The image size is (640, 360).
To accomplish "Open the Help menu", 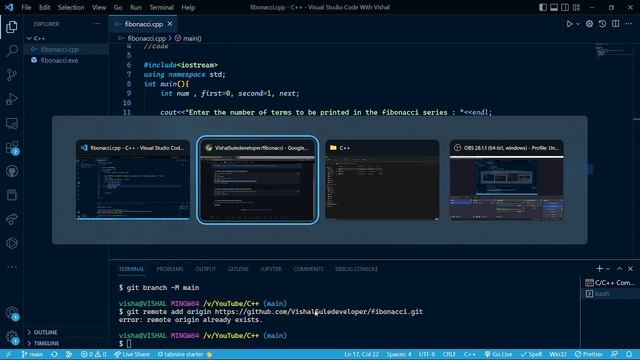I will coord(188,7).
